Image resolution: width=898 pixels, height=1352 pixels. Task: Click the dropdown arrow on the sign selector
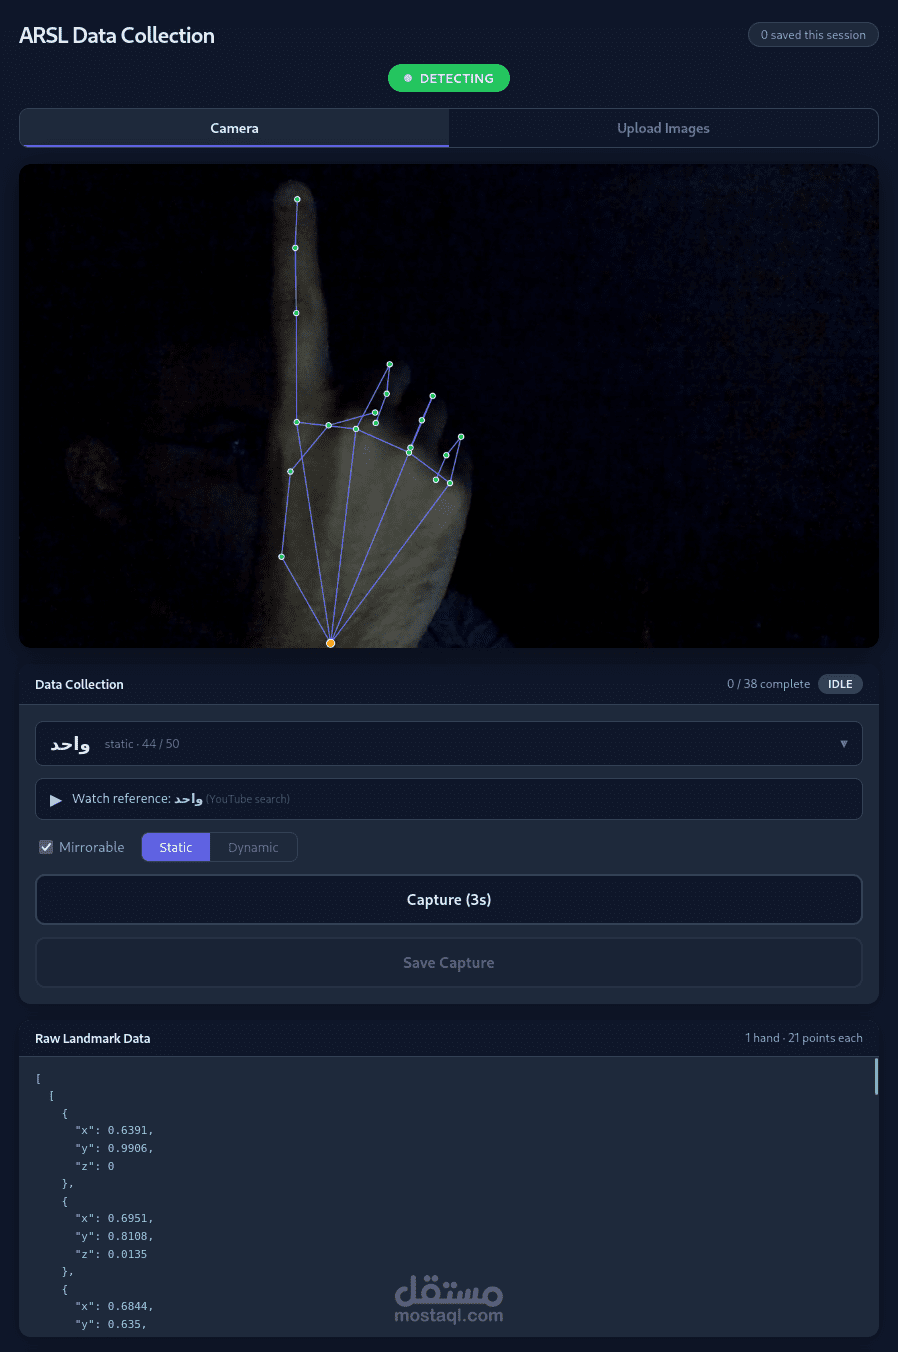[844, 744]
